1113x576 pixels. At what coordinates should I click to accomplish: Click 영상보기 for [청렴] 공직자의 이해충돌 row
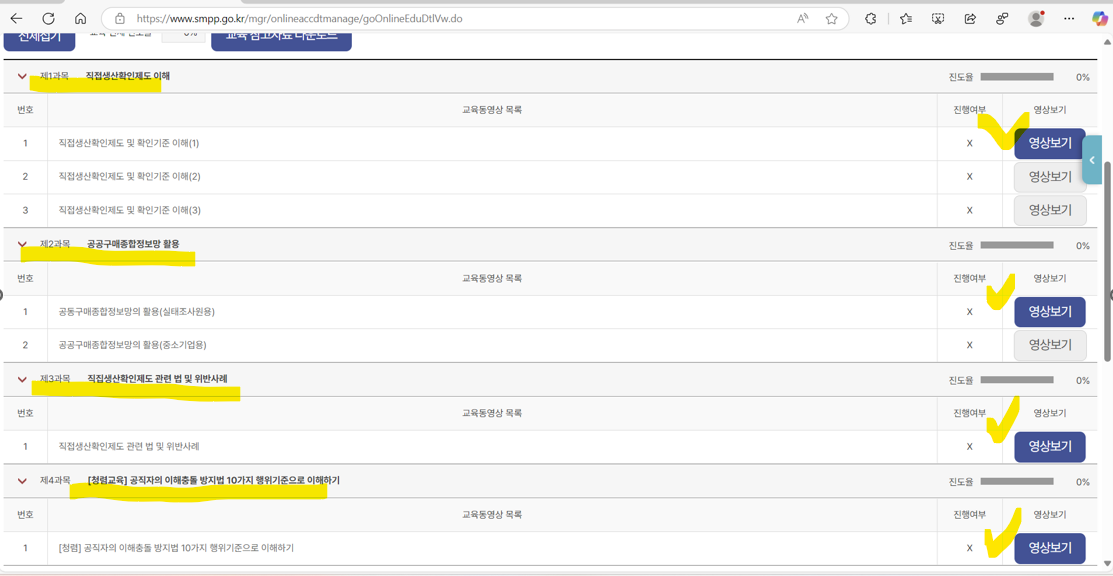(x=1050, y=548)
